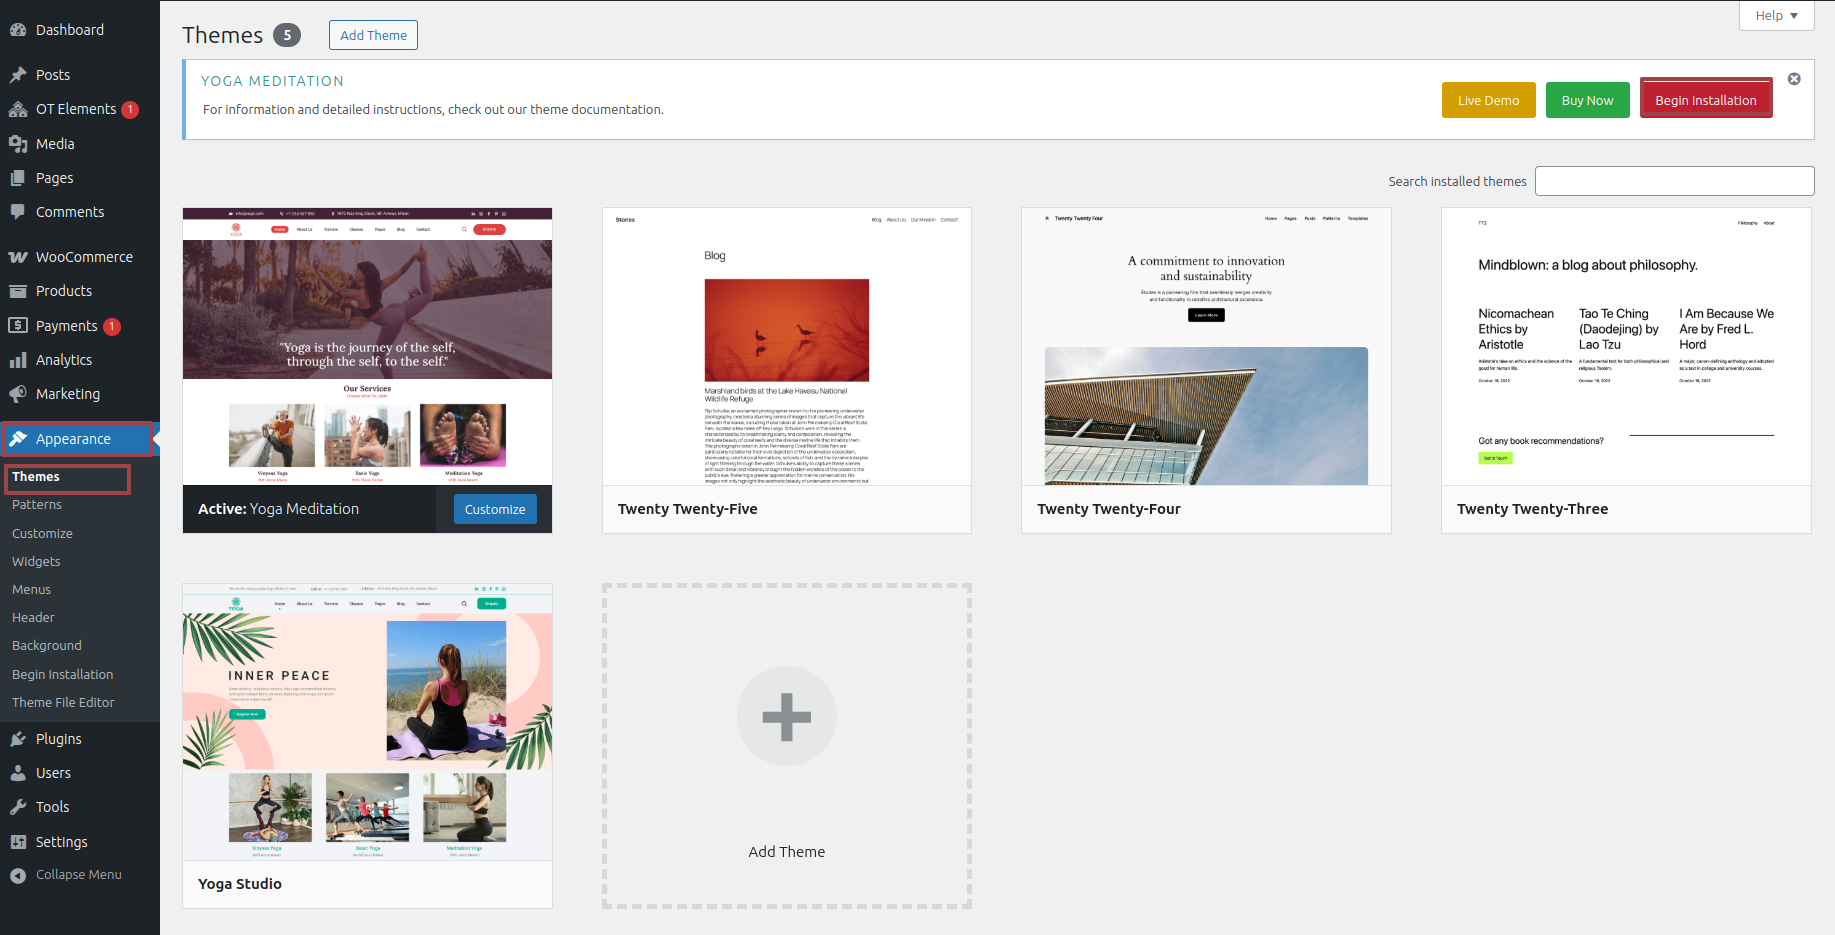Click the Twenty Twenty-Three theme name

[1532, 509]
